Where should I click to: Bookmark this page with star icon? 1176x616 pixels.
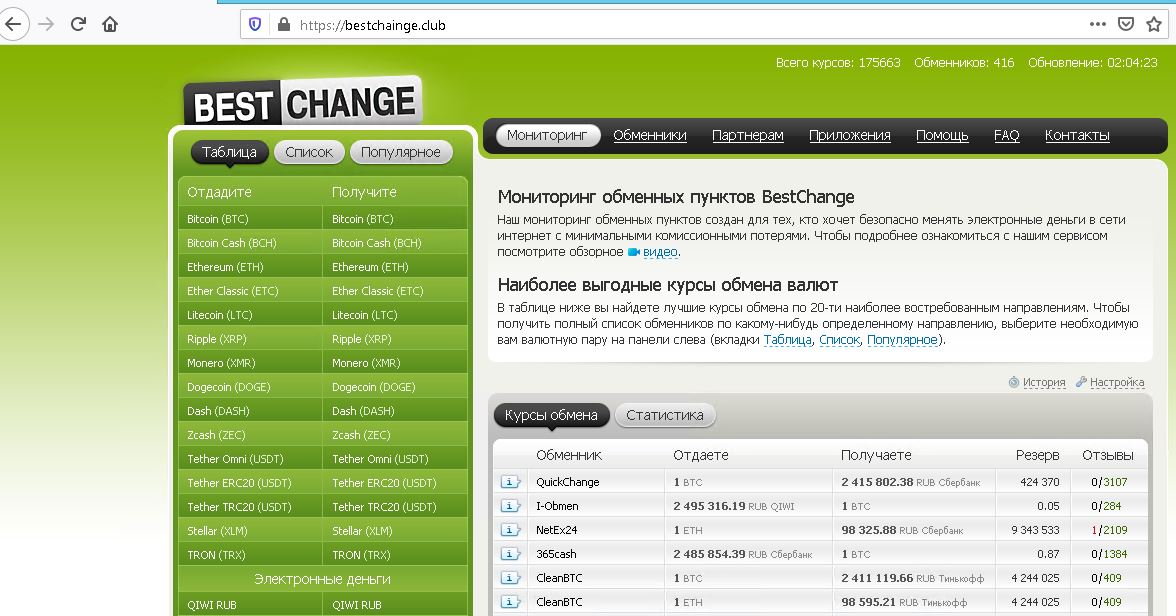1154,24
